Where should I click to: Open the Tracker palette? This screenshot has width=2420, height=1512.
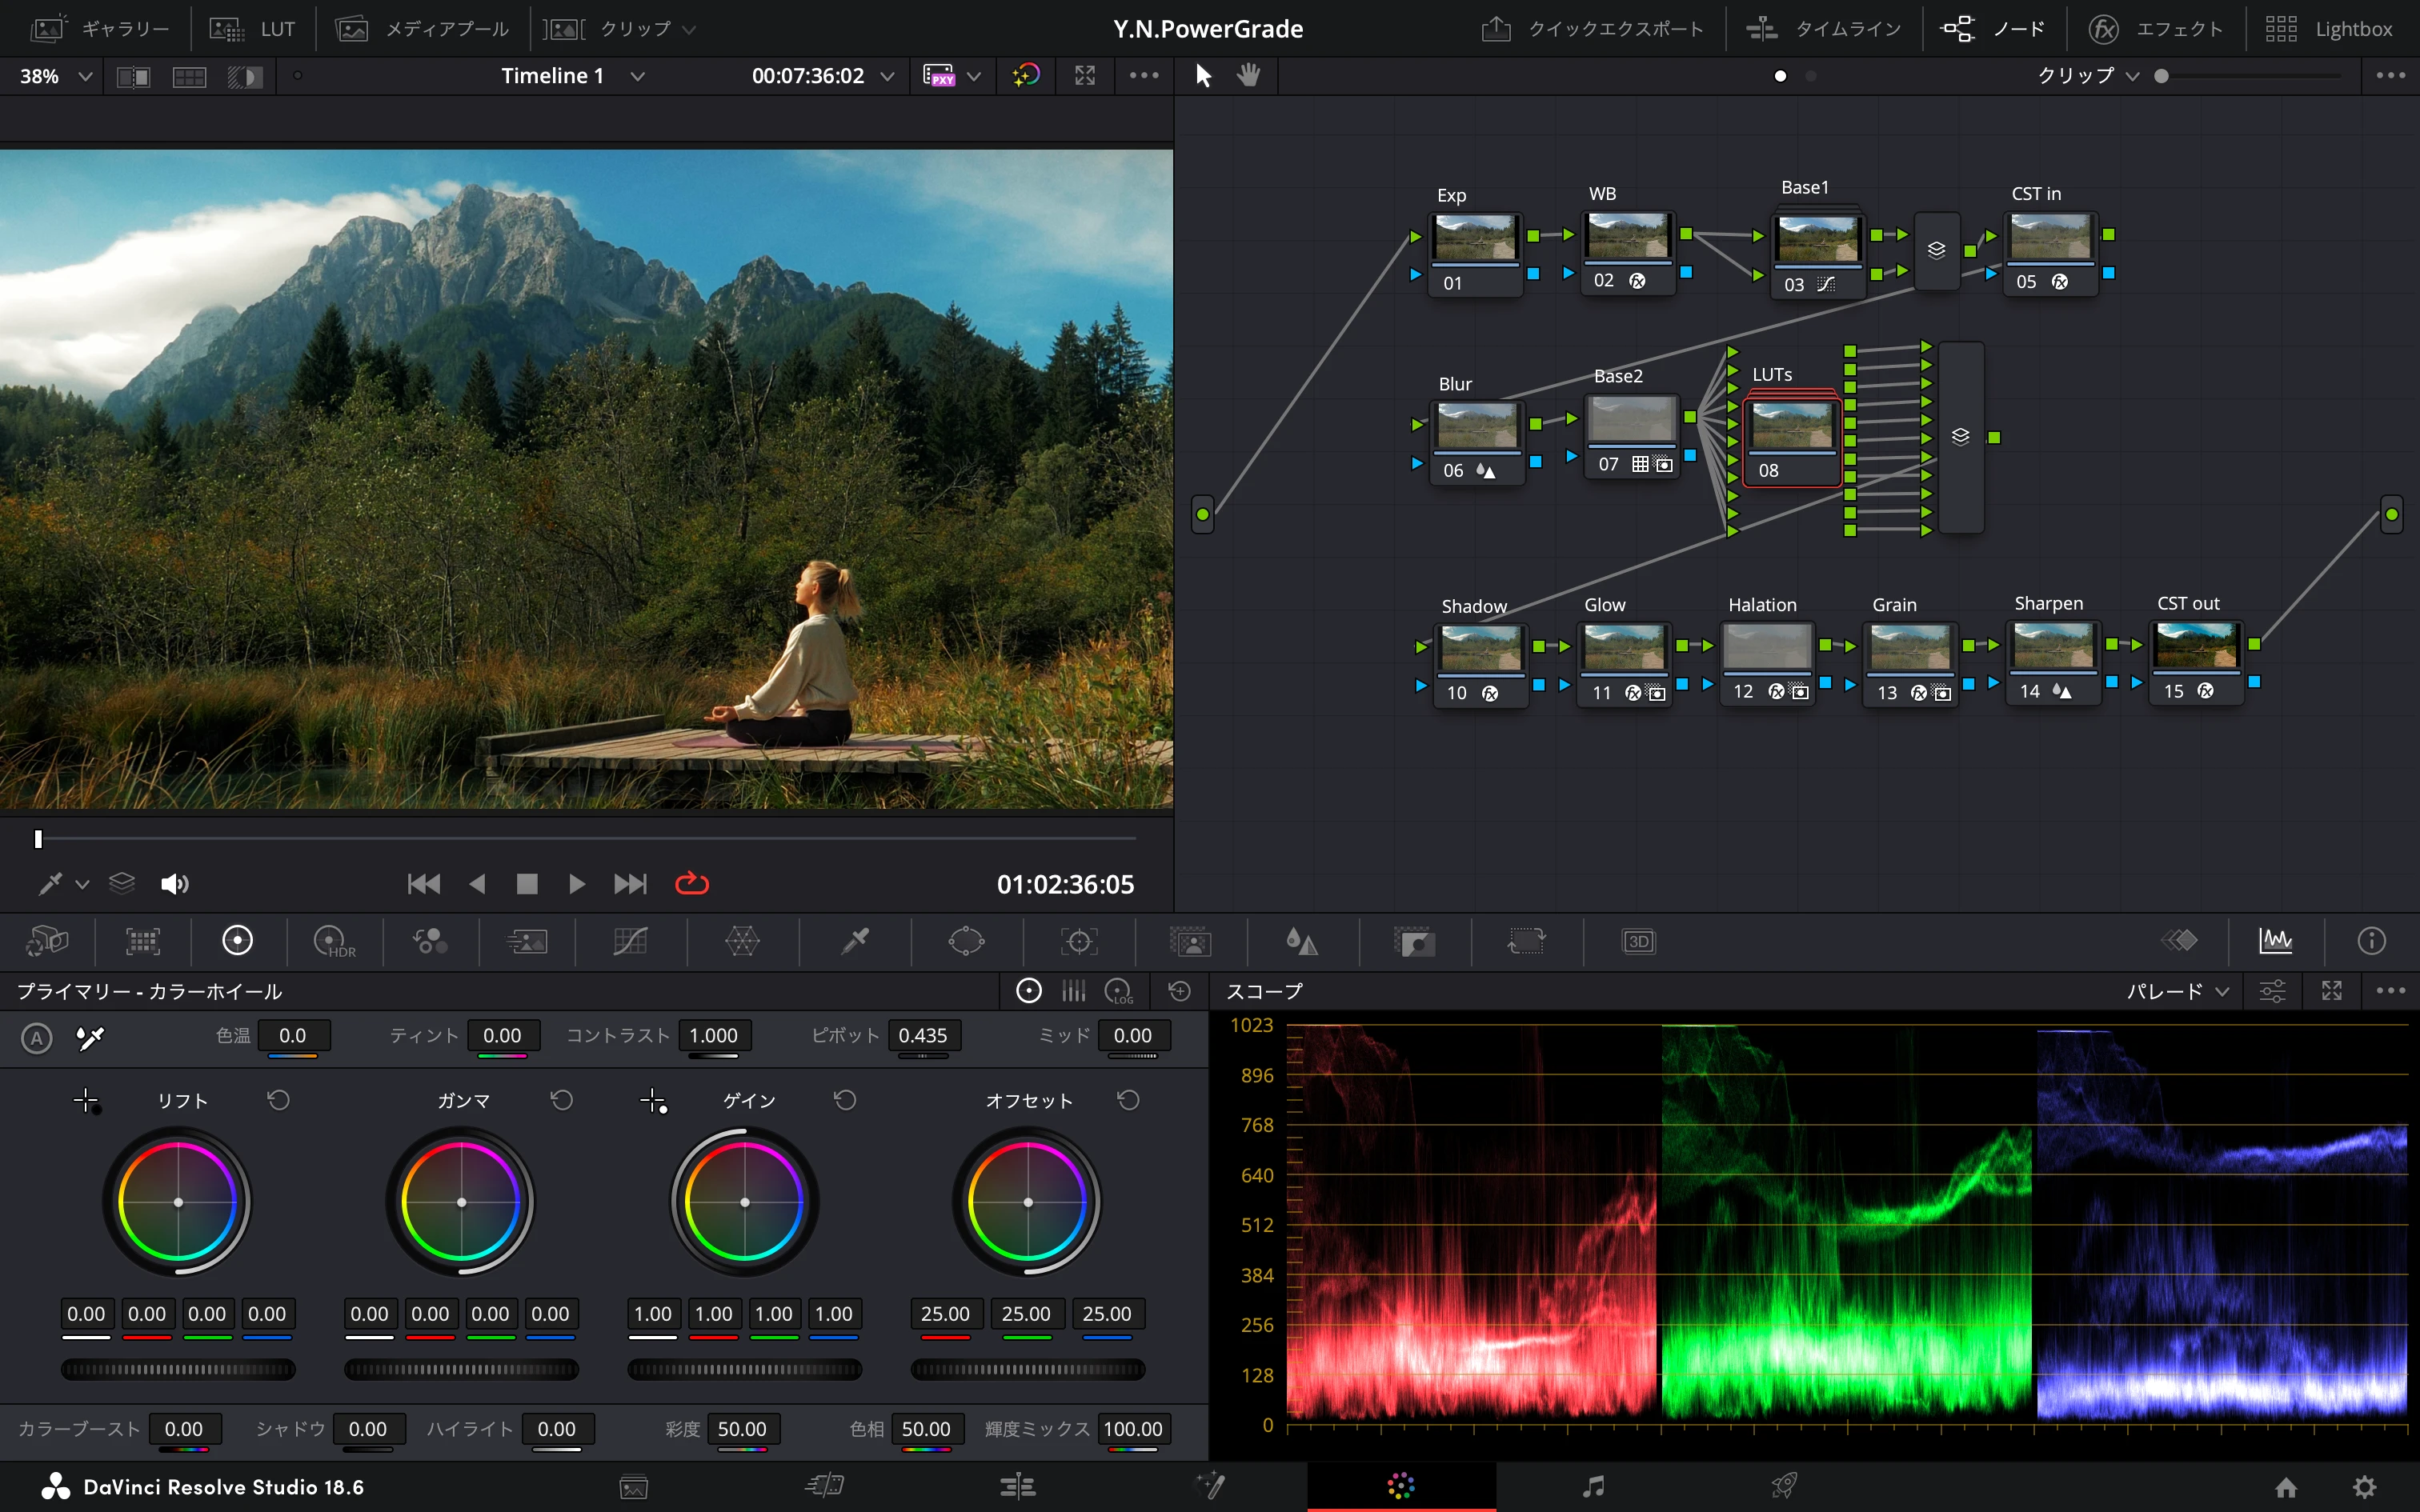point(1079,941)
